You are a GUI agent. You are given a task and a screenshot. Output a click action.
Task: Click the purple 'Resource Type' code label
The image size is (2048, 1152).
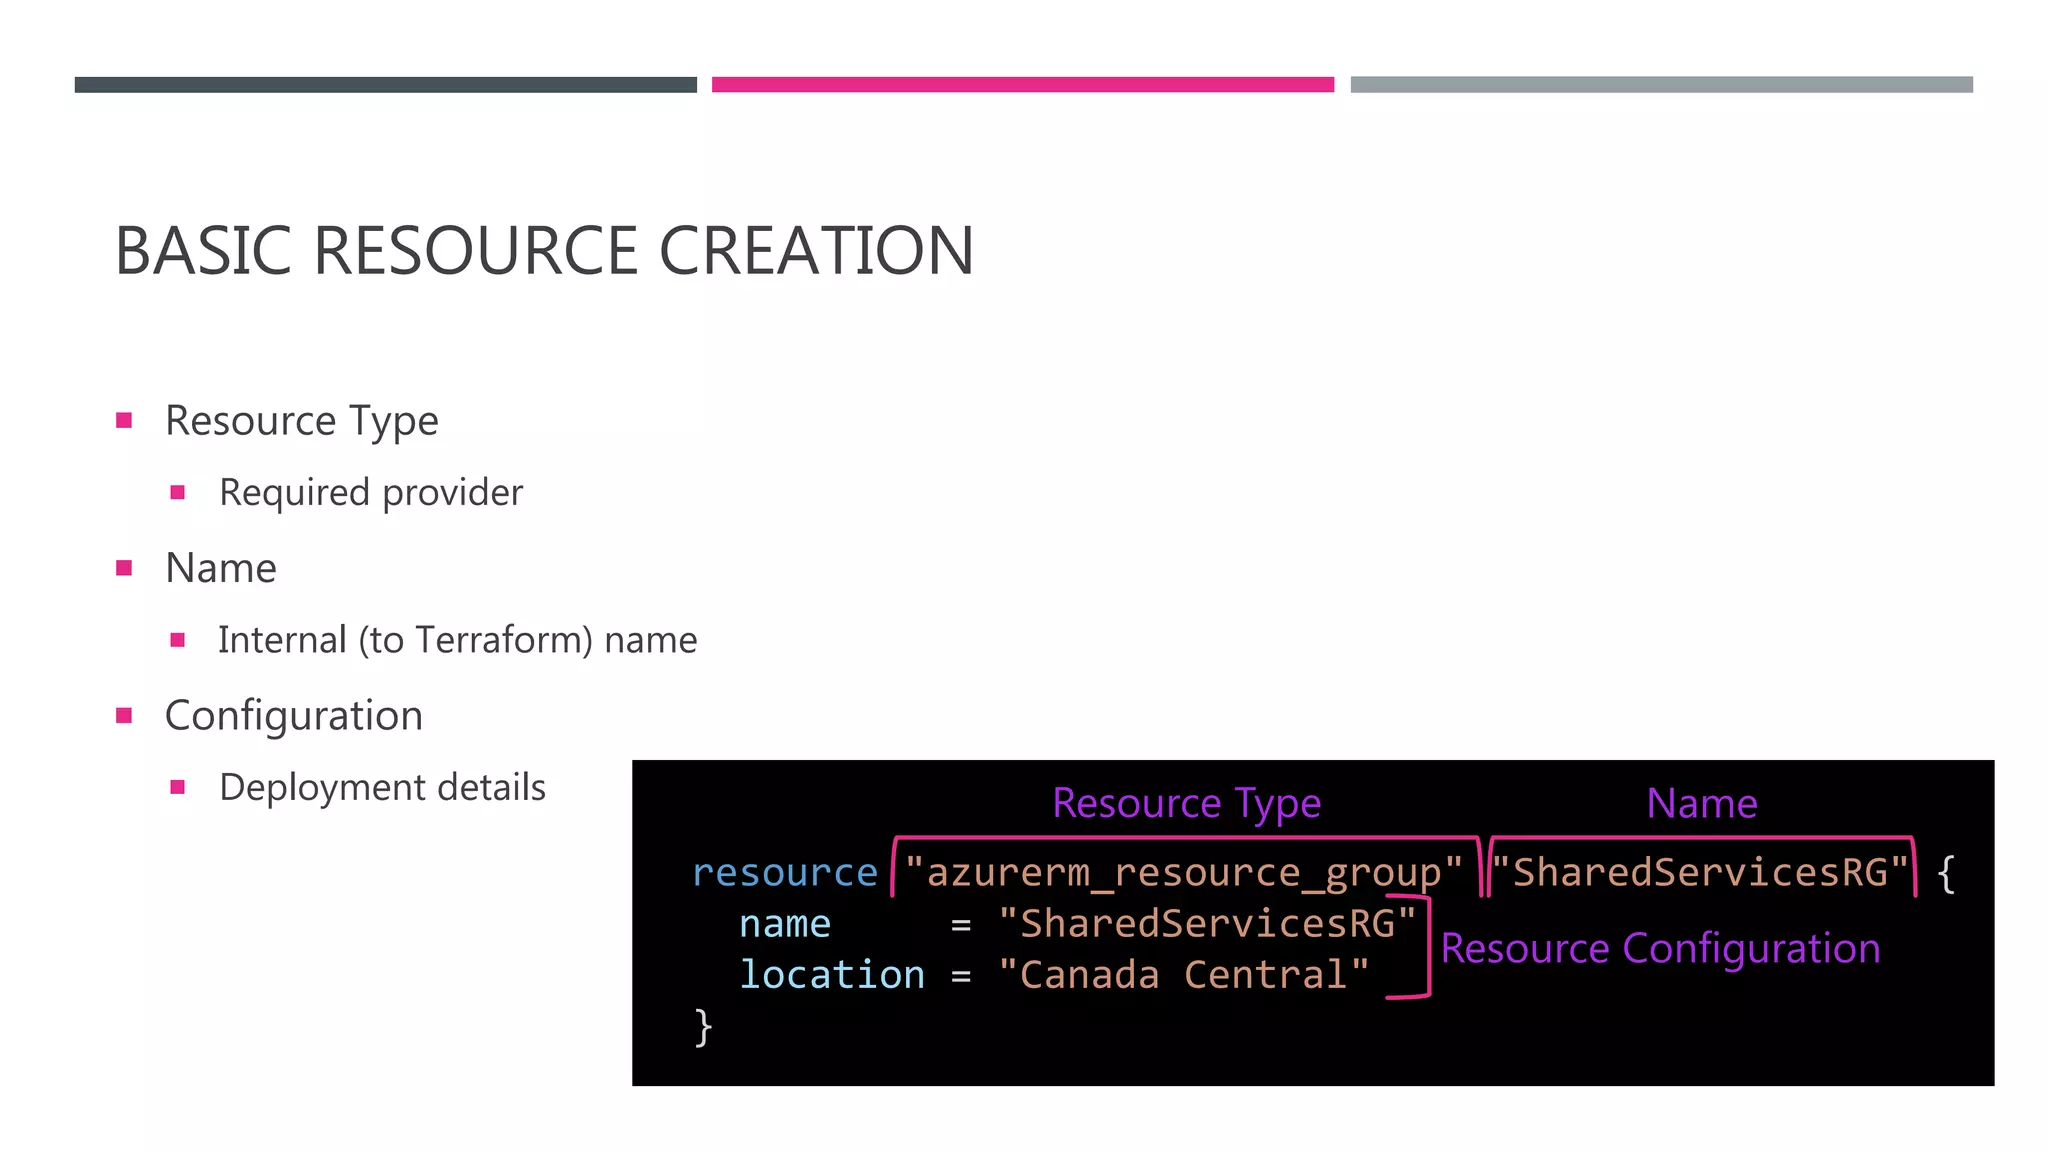[1186, 803]
